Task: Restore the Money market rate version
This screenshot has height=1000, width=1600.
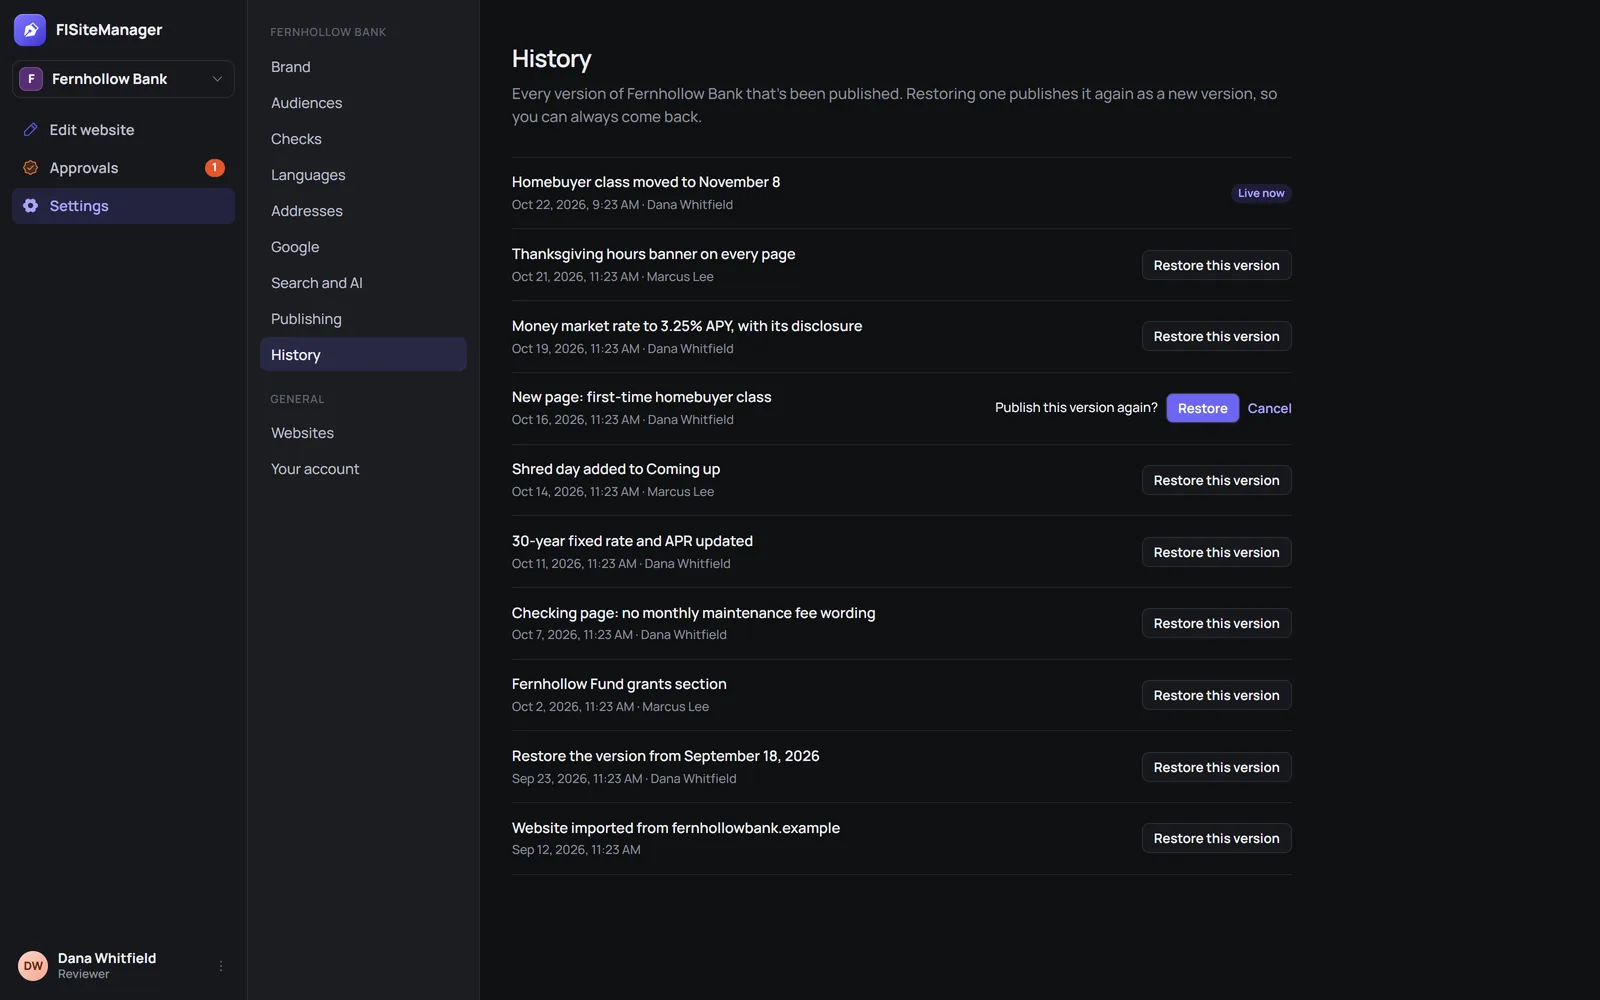Action: (1216, 337)
